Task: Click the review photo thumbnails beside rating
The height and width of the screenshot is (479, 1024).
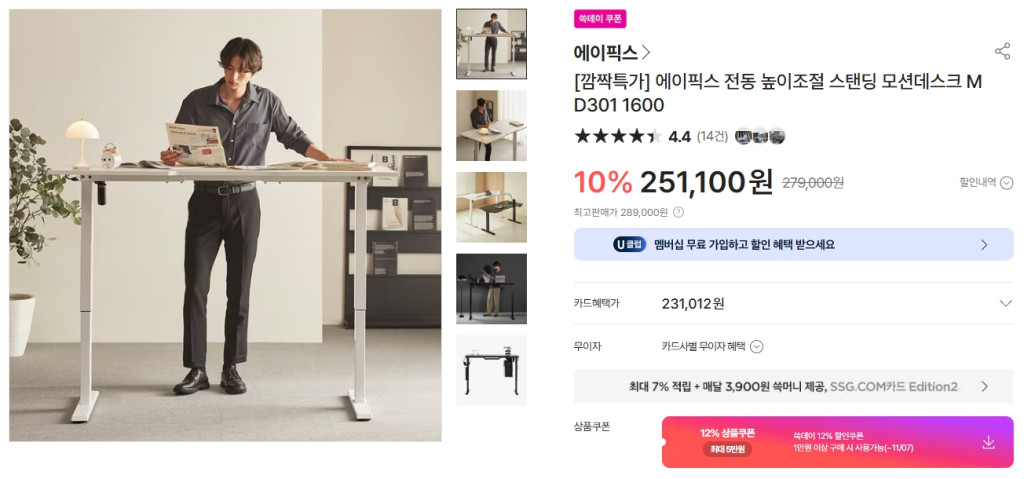Action: (x=760, y=137)
